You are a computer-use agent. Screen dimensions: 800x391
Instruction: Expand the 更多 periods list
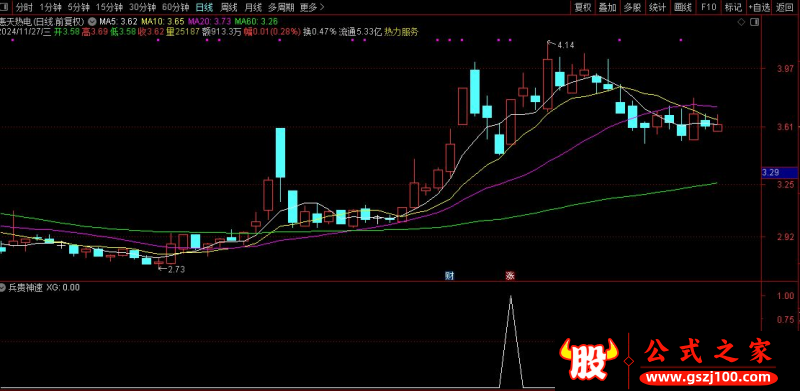point(312,7)
